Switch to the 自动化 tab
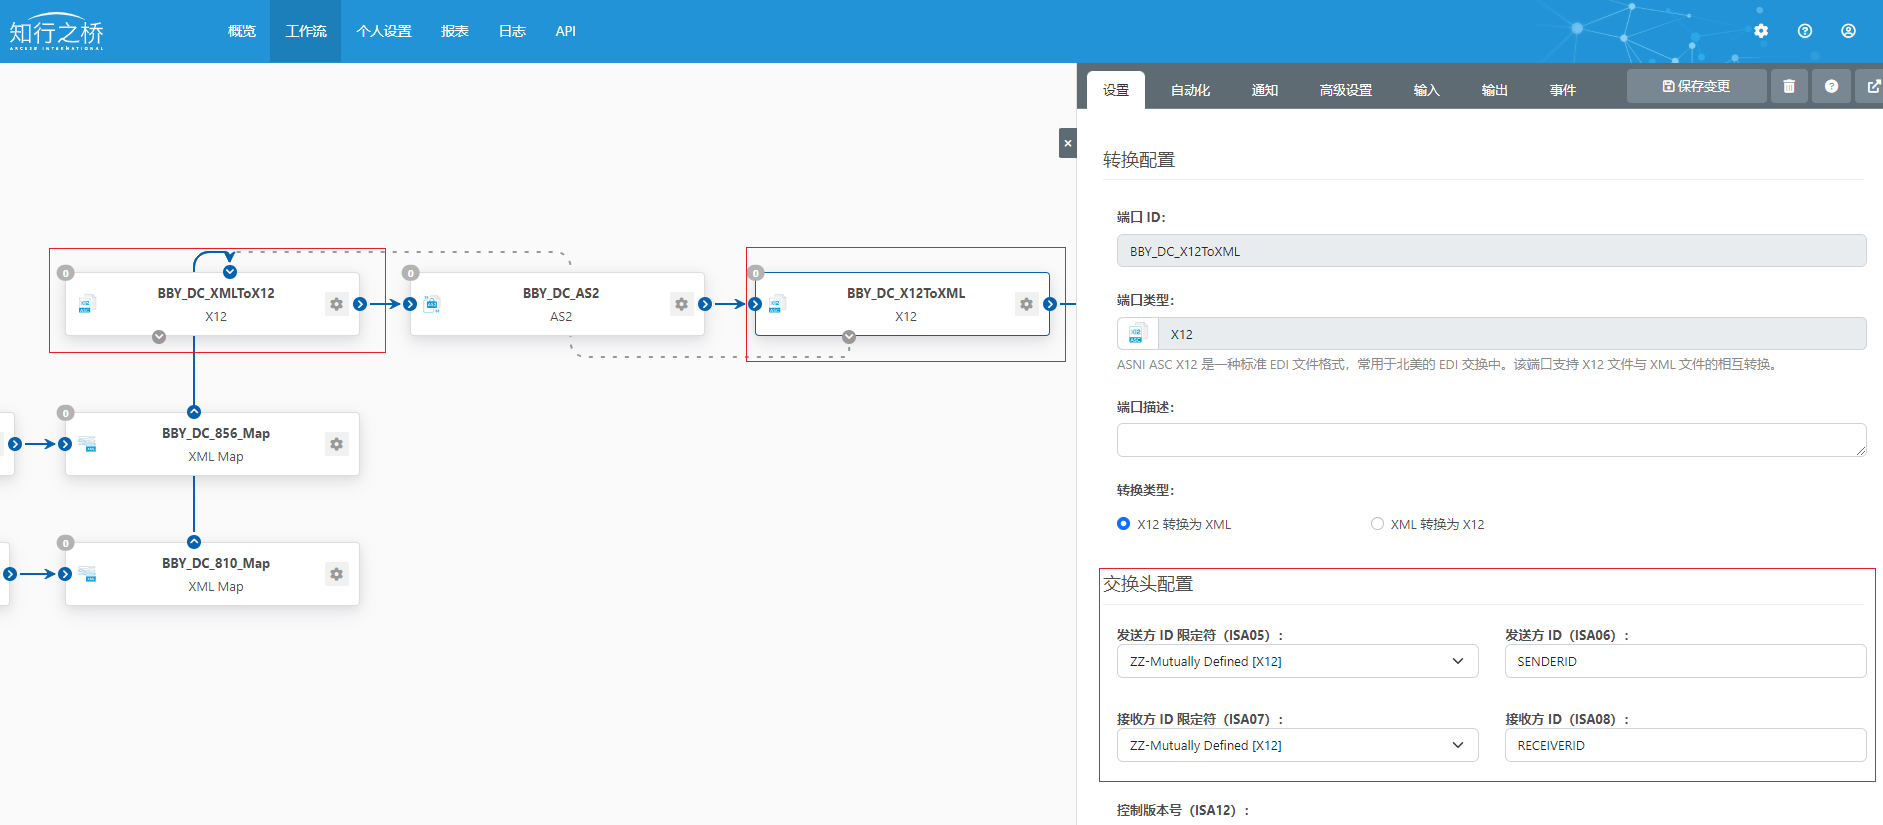The height and width of the screenshot is (825, 1883). point(1190,90)
